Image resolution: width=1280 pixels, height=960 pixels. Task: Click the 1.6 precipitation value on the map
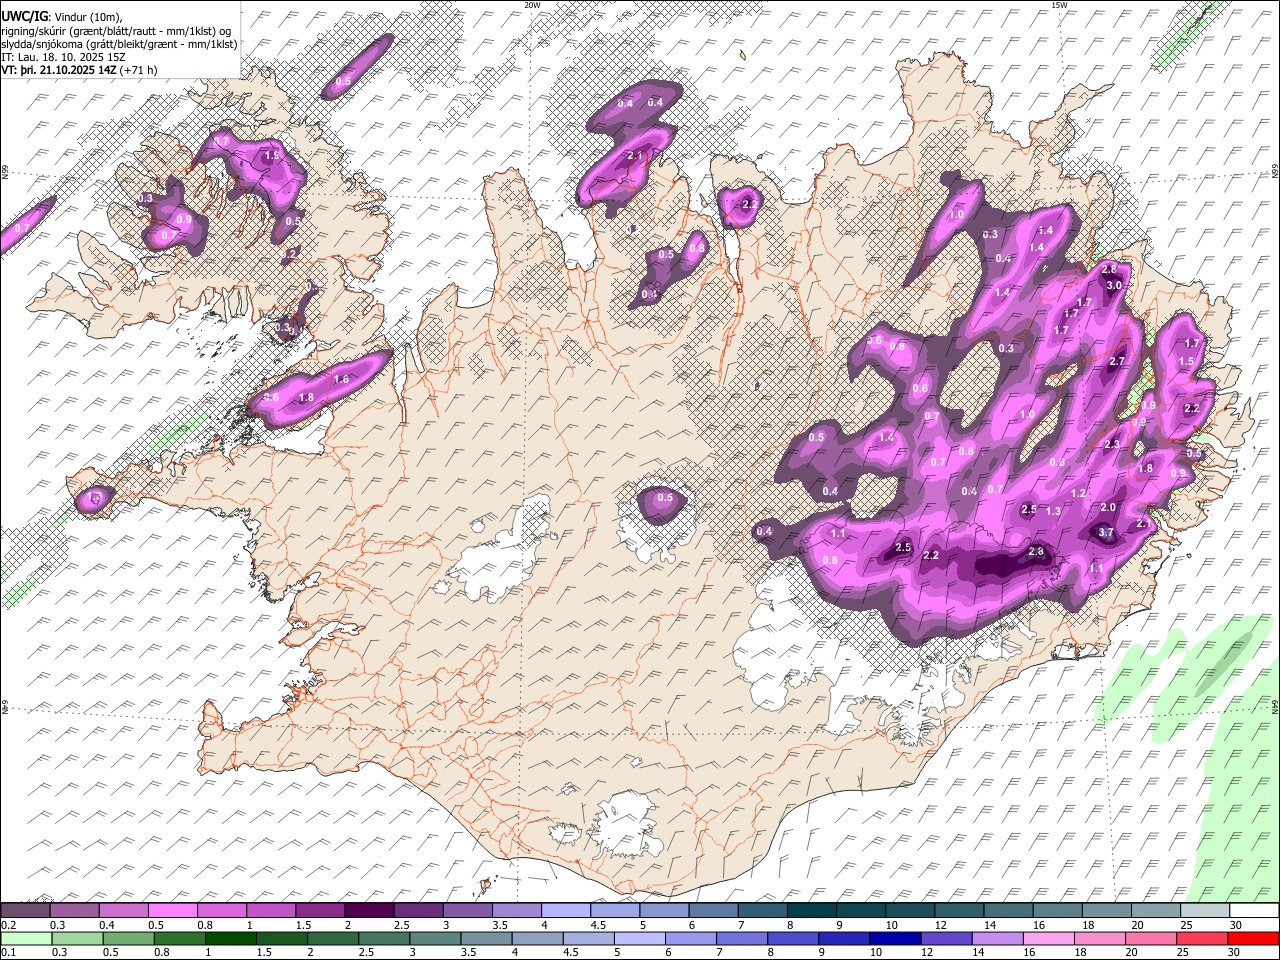341,379
